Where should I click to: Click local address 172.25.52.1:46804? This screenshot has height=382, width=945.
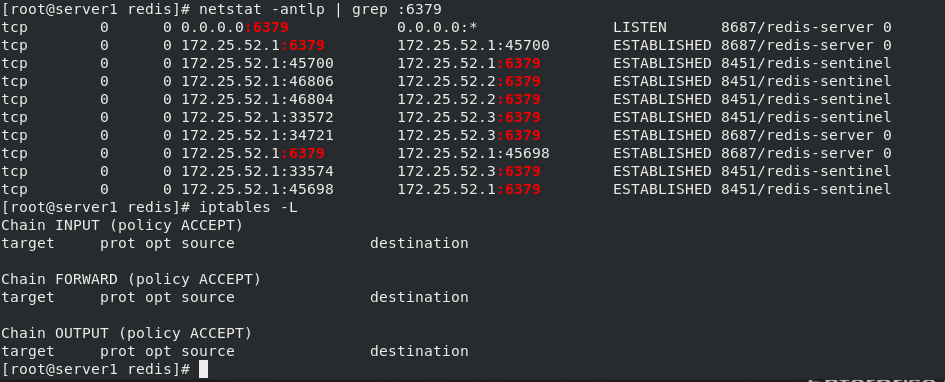tap(257, 99)
